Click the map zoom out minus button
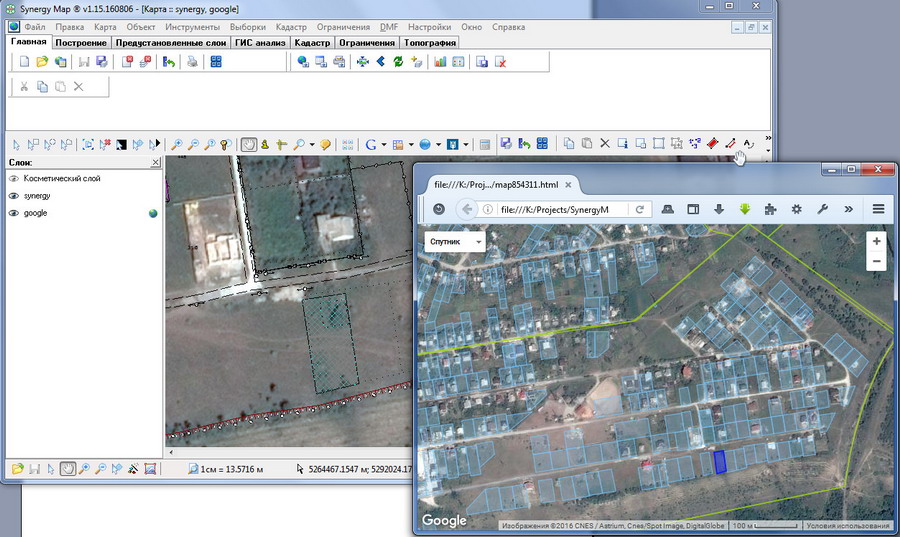This screenshot has height=537, width=900. [876, 261]
